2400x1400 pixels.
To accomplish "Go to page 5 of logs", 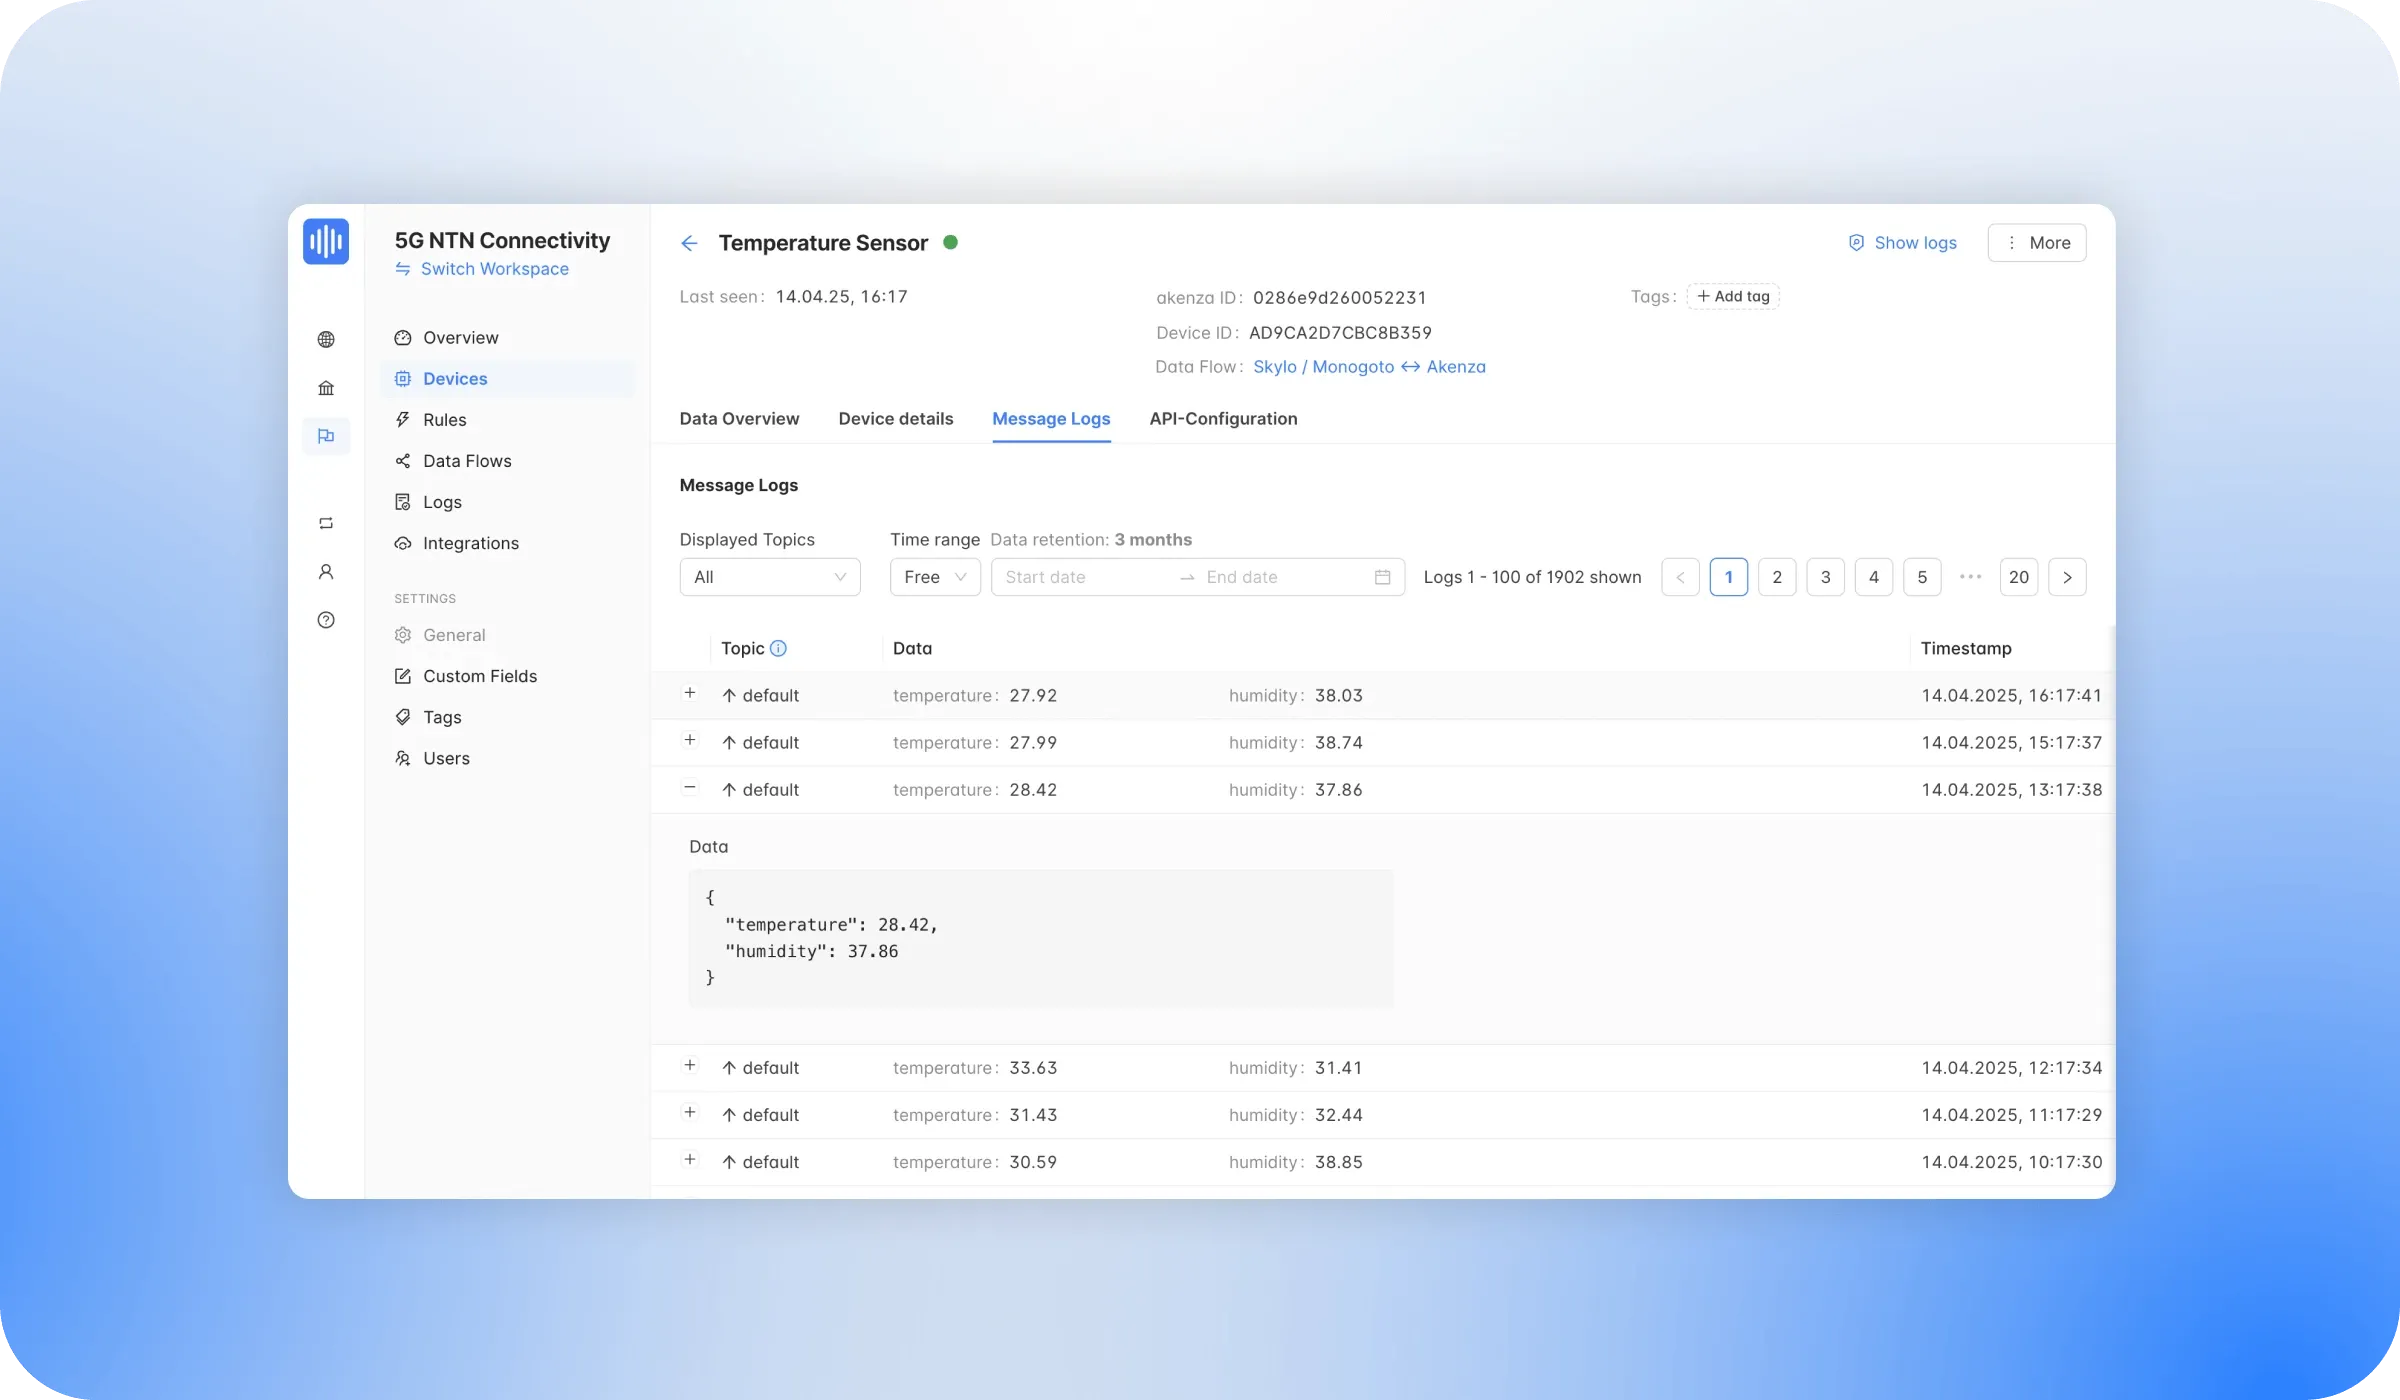I will tap(1922, 577).
